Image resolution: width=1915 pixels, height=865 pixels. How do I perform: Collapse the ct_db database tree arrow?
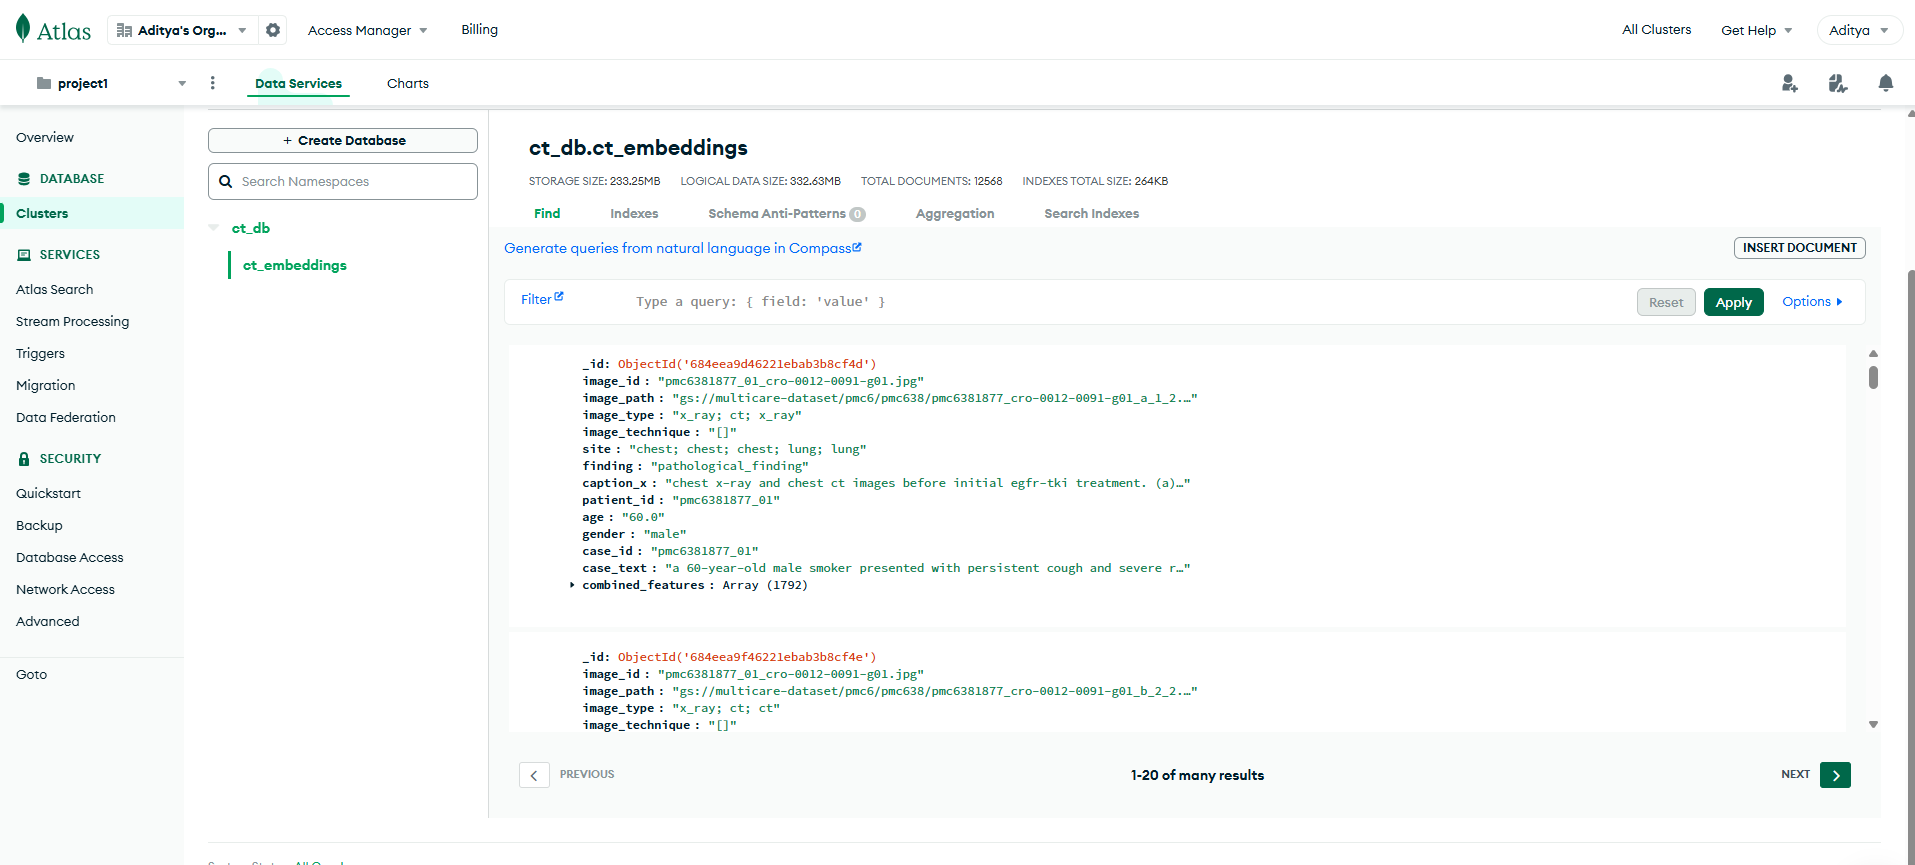coord(213,228)
